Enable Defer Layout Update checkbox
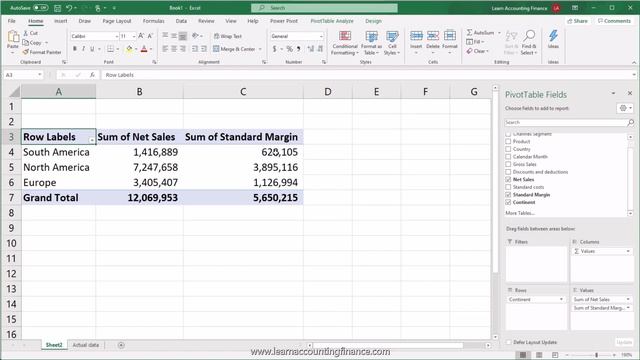 point(509,342)
